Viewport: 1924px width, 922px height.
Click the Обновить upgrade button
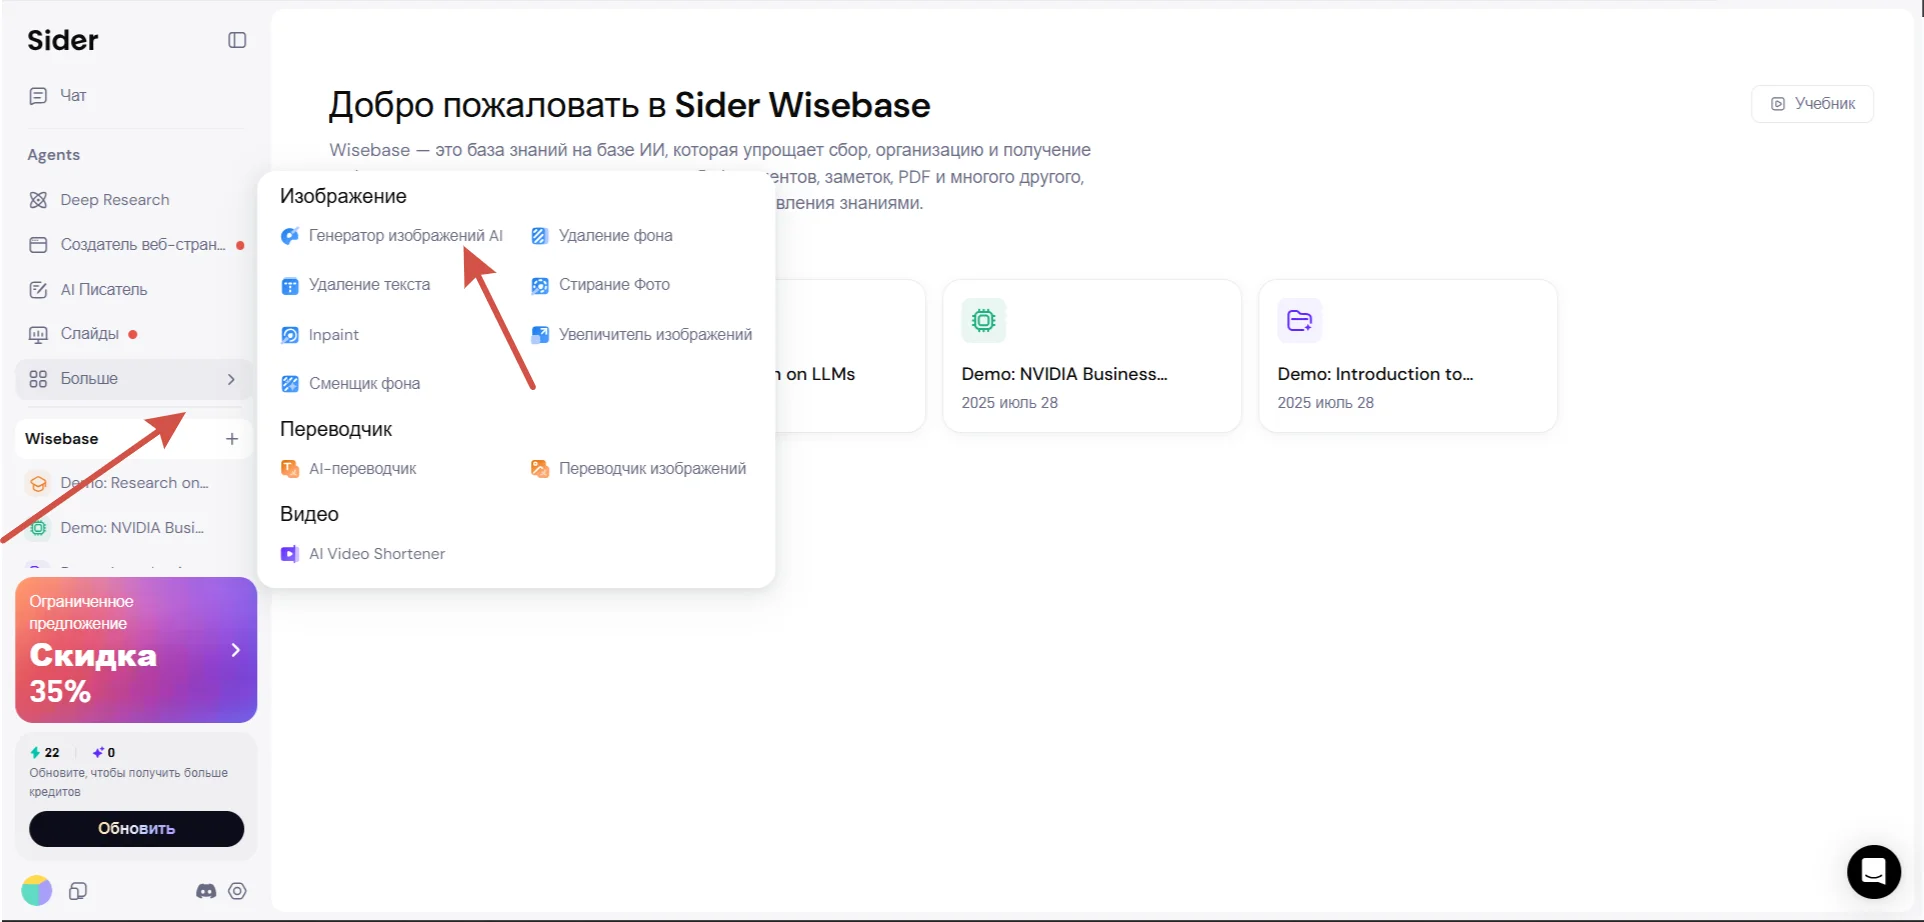point(136,828)
